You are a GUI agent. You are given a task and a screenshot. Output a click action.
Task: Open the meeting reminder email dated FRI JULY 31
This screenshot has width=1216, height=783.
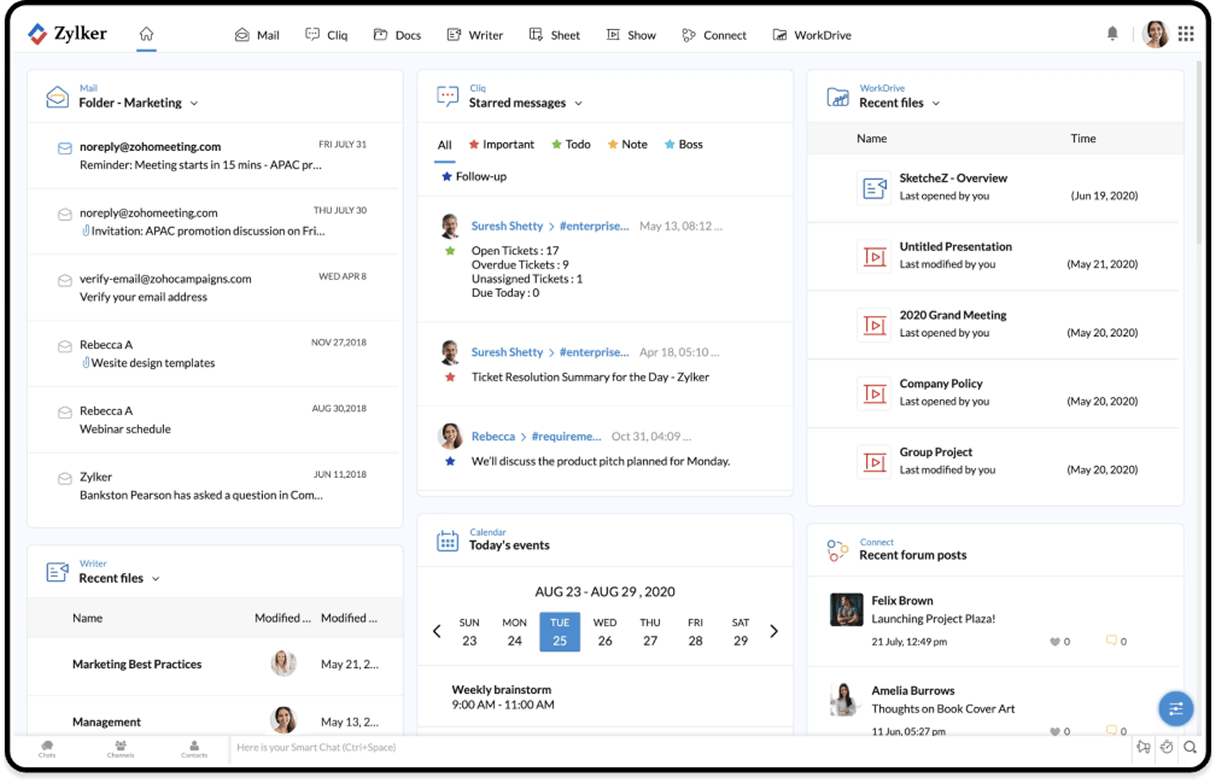tap(214, 155)
